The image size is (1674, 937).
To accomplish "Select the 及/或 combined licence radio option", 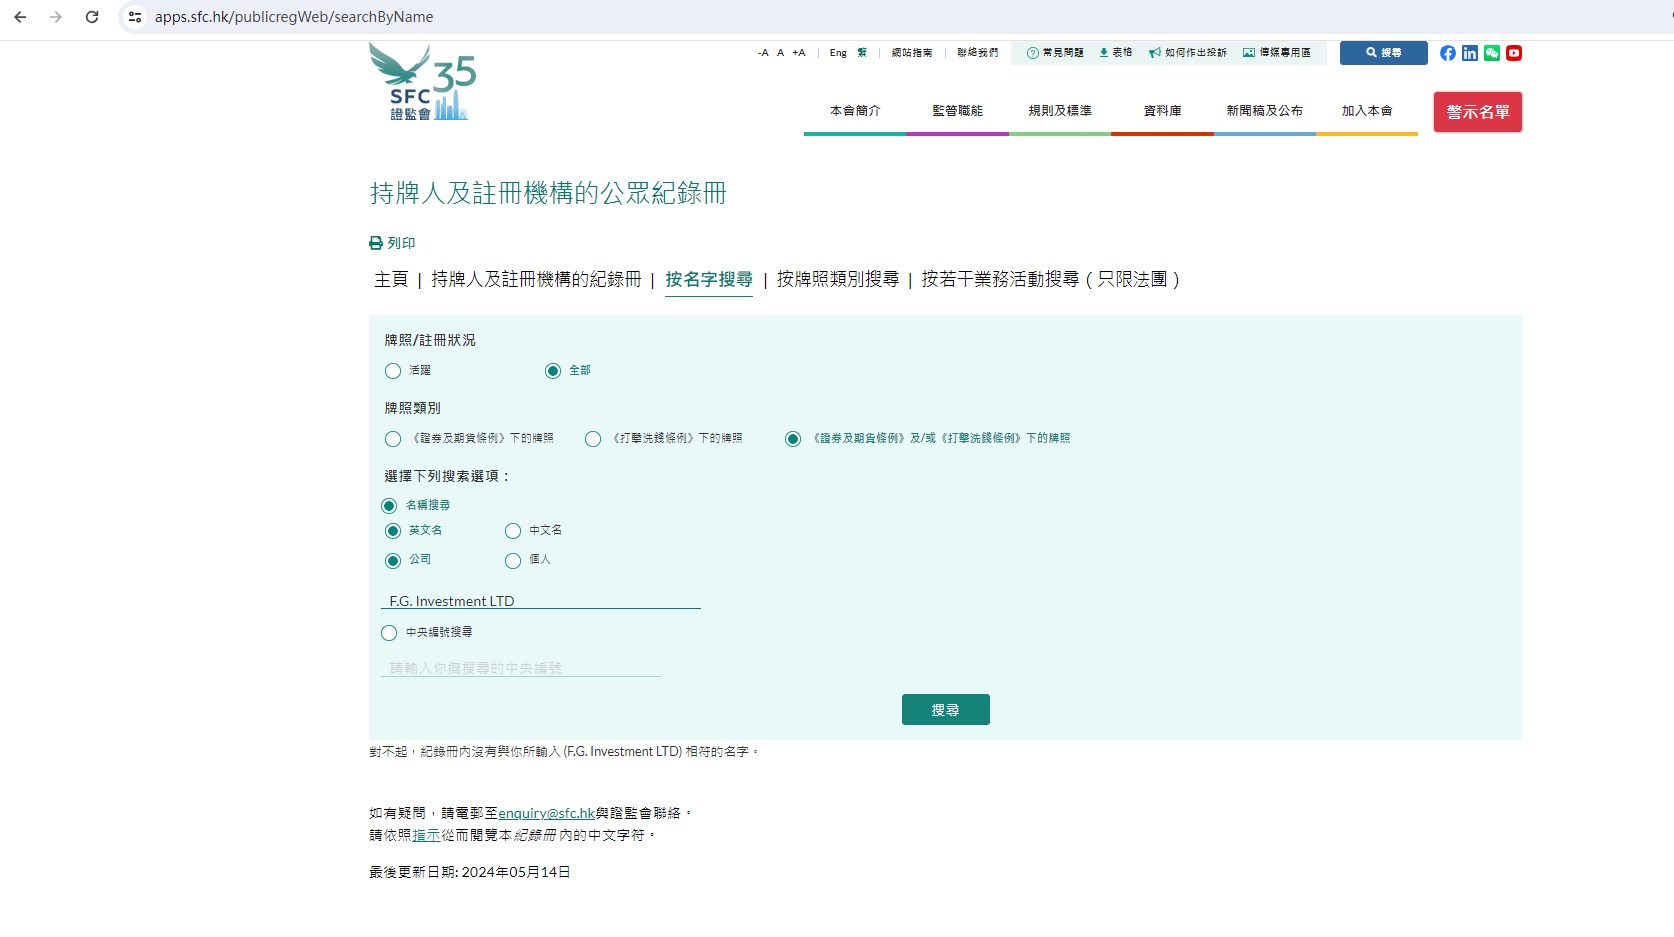I will point(793,439).
